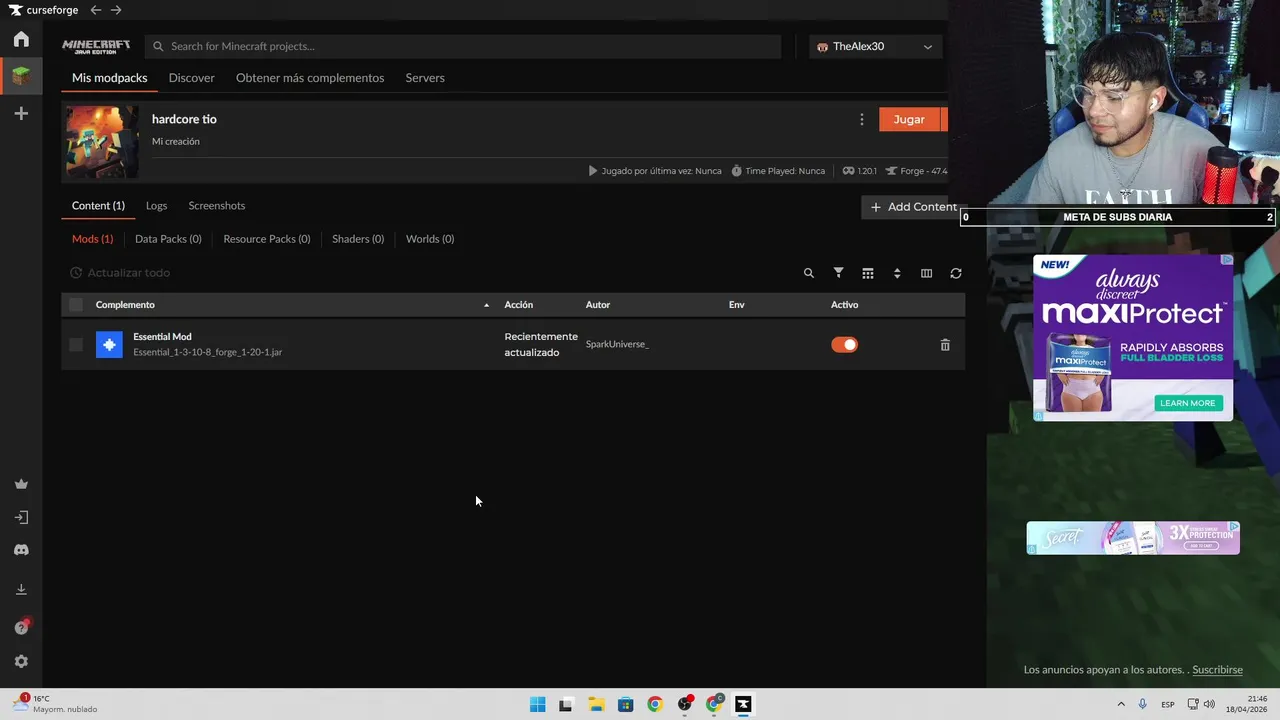The image size is (1280, 720).
Task: Open OBS Studio from taskbar
Action: [x=684, y=704]
